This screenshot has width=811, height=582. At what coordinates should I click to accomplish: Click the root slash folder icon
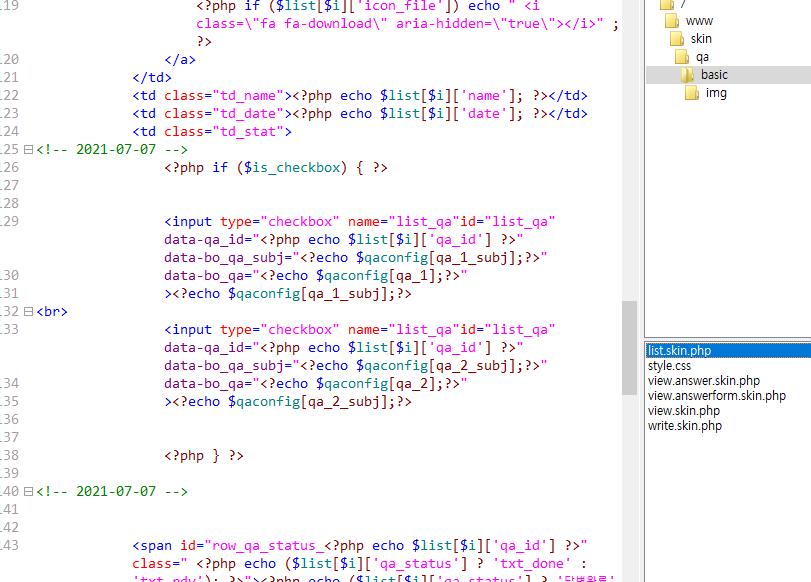(x=667, y=4)
